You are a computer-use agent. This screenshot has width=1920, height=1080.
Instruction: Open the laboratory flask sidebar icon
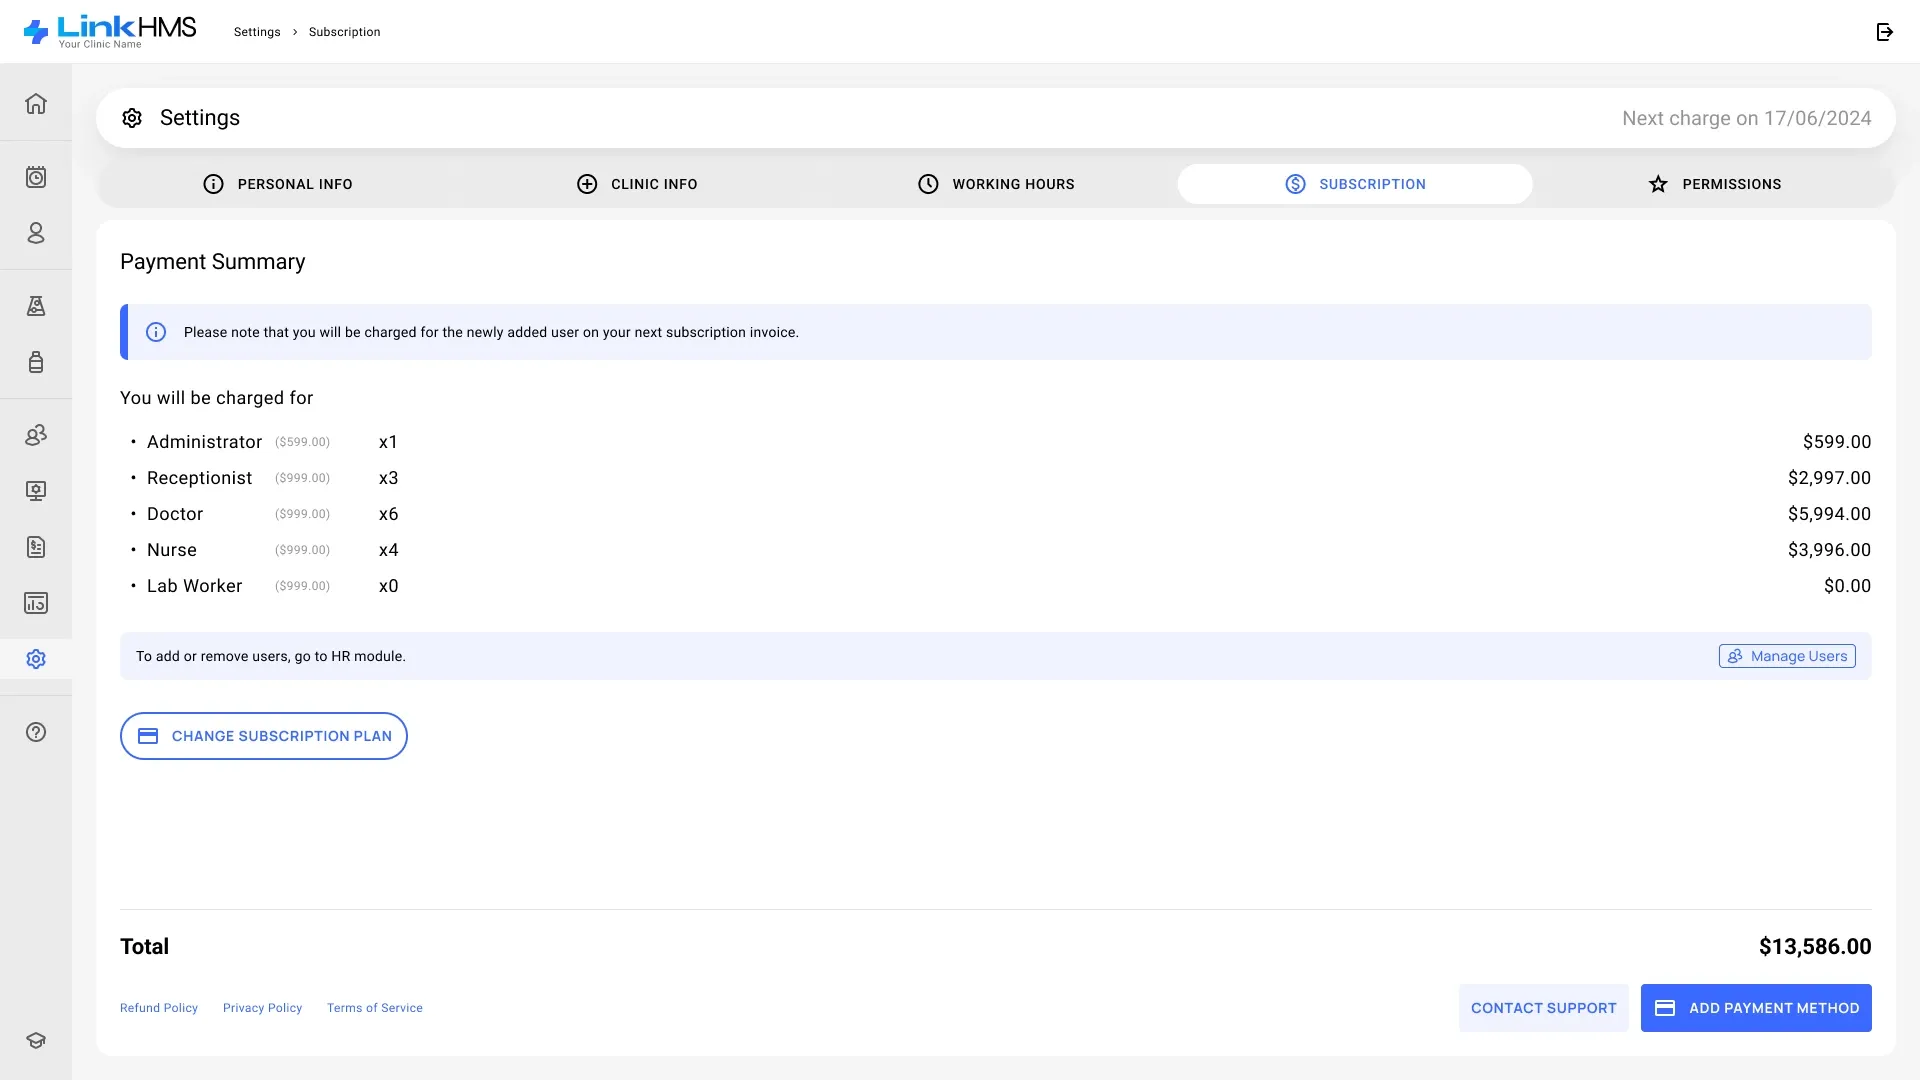36,306
